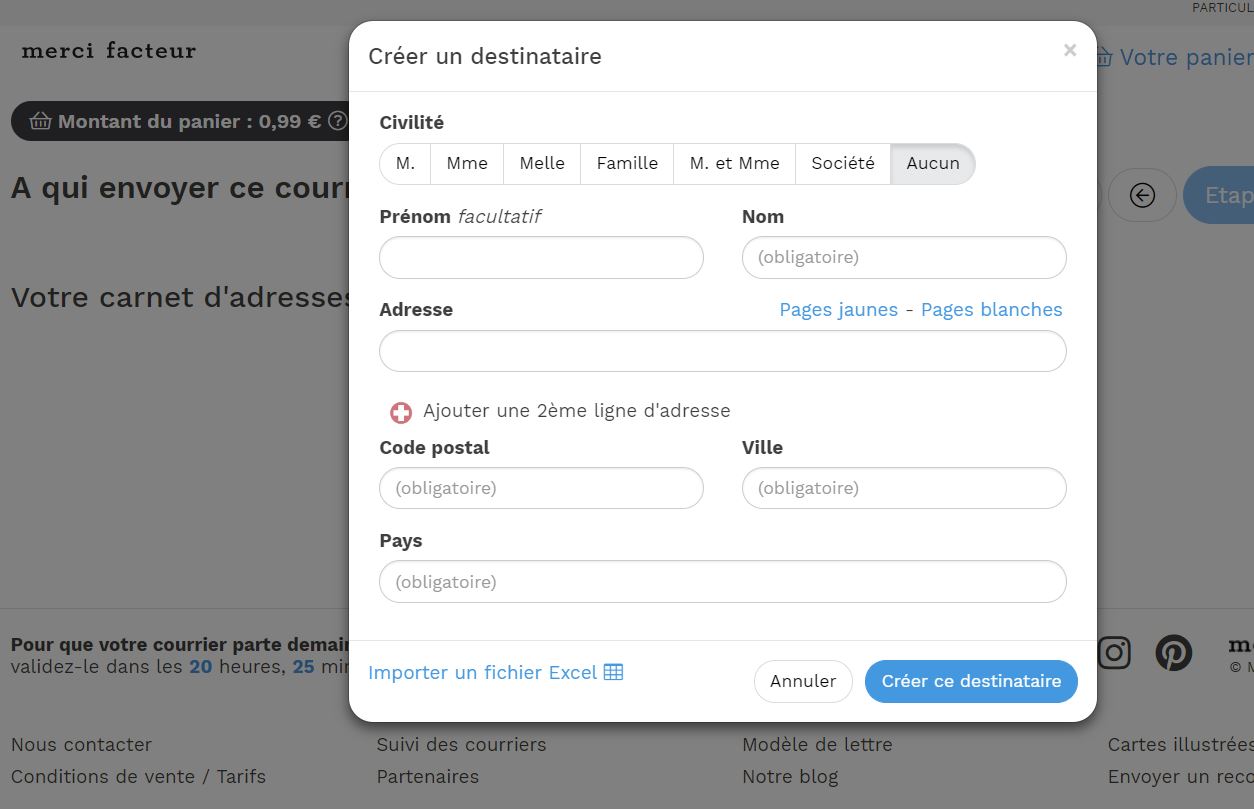Open the Pages jaunes link

tap(838, 310)
